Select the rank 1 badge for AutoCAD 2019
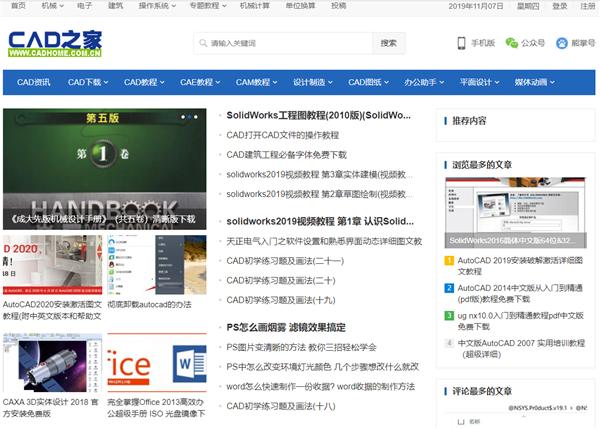 click(x=448, y=261)
